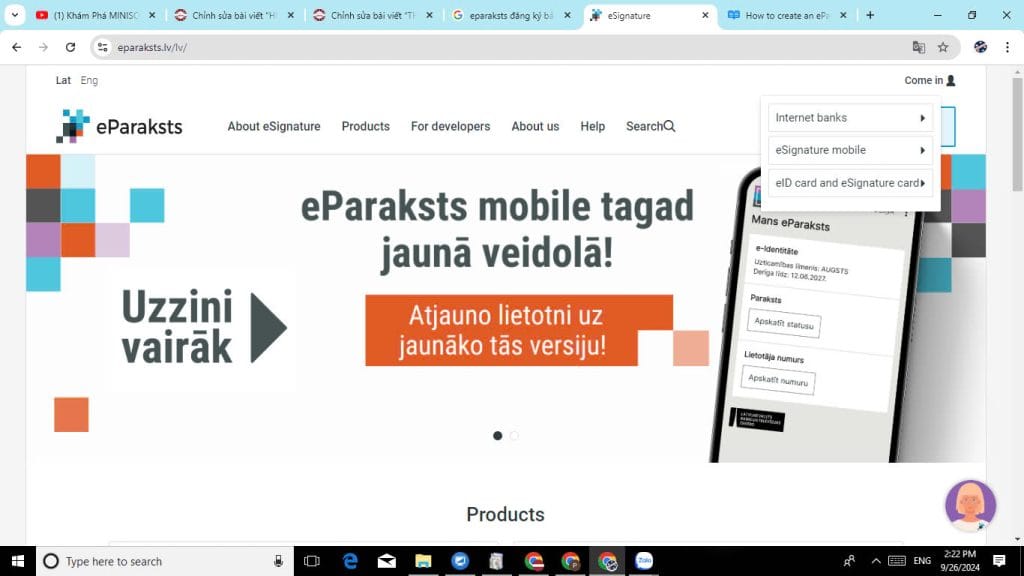
Task: Click the Come in user icon
Action: [x=950, y=80]
